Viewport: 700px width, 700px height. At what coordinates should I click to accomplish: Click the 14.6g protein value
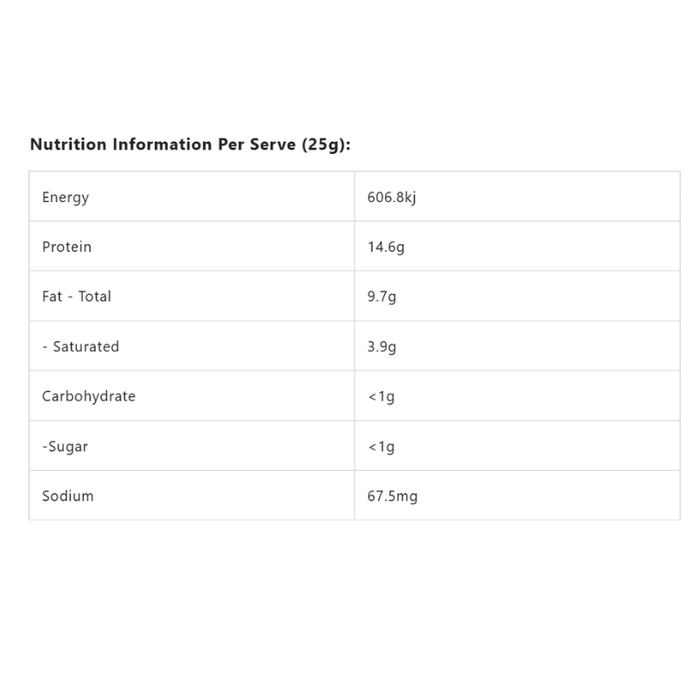pyautogui.click(x=386, y=247)
